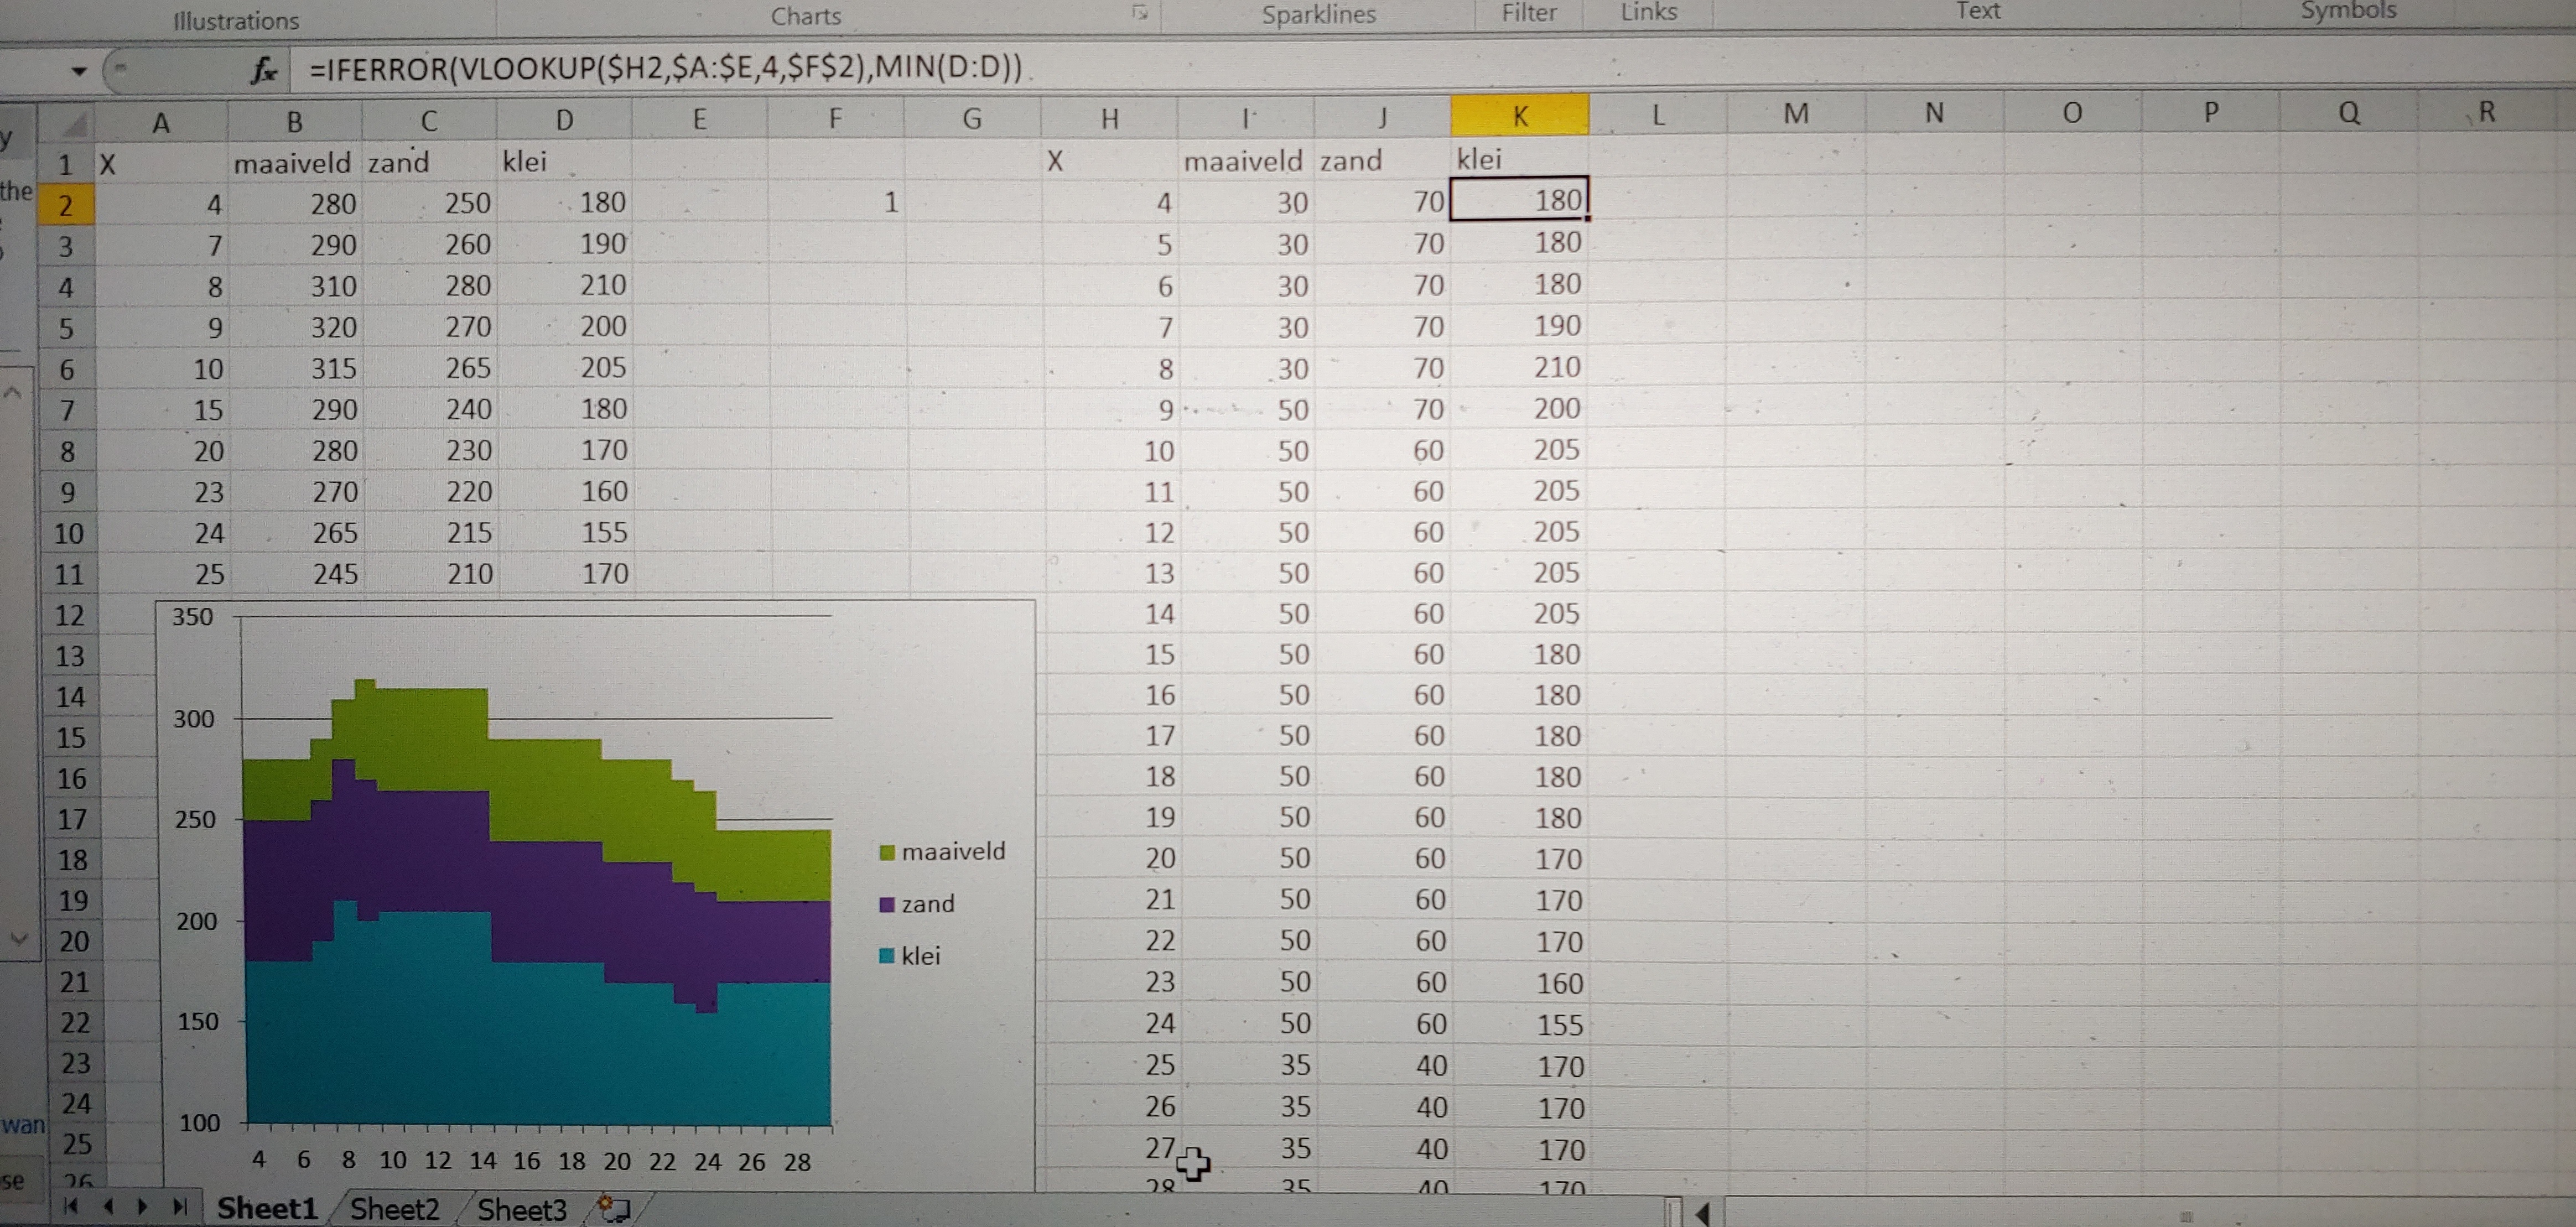Open the Name Box dropdown arrow
This screenshot has width=2576, height=1227.
click(78, 71)
